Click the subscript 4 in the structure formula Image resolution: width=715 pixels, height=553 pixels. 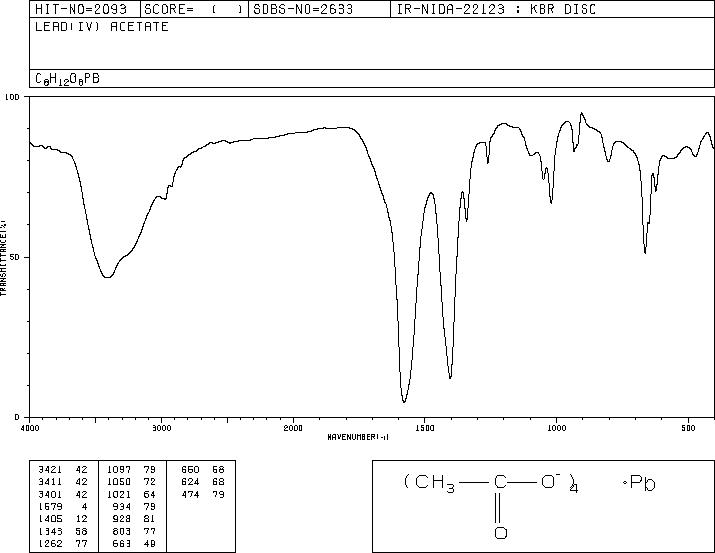574,488
